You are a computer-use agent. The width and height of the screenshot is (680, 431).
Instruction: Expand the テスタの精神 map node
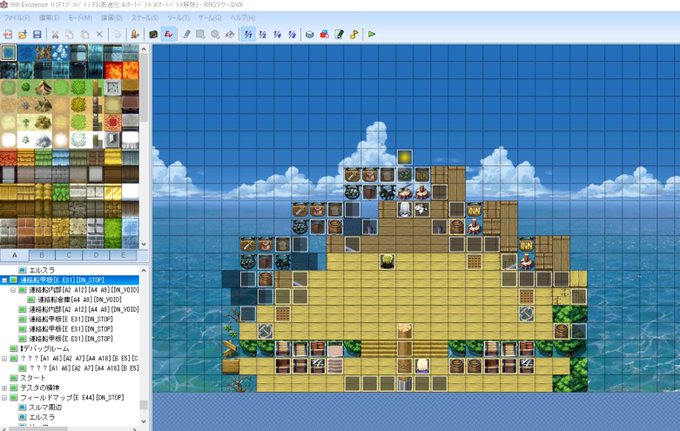pyautogui.click(x=4, y=388)
